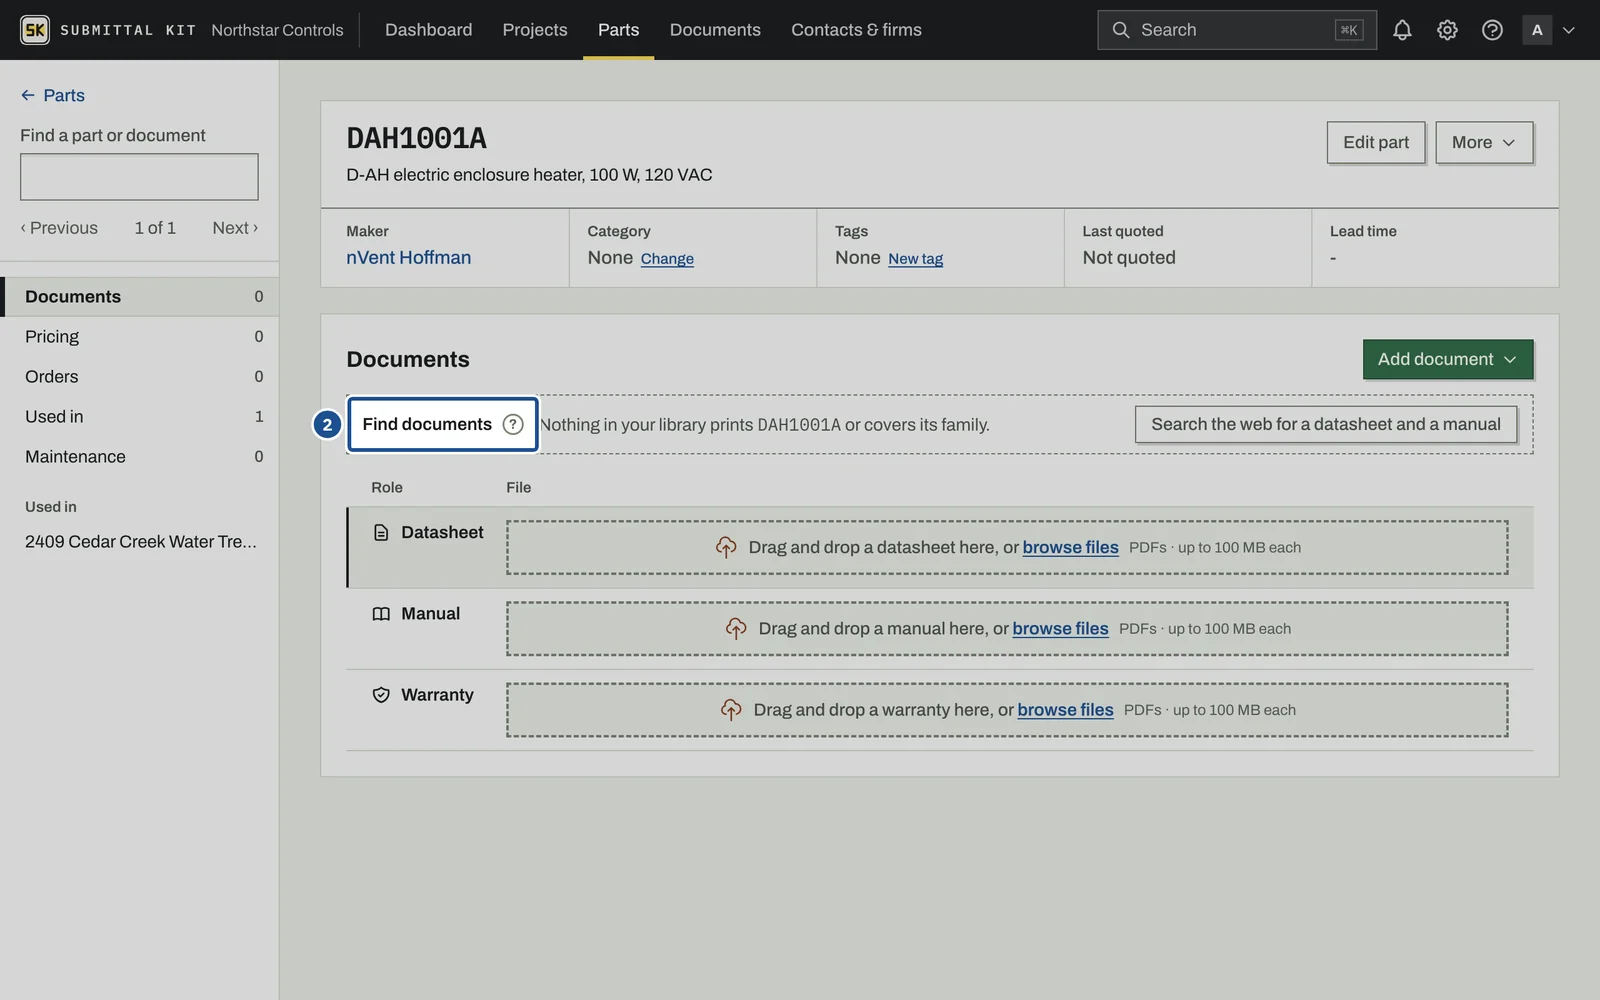1600x1000 pixels.
Task: Open the Add document dropdown
Action: (x=1448, y=359)
